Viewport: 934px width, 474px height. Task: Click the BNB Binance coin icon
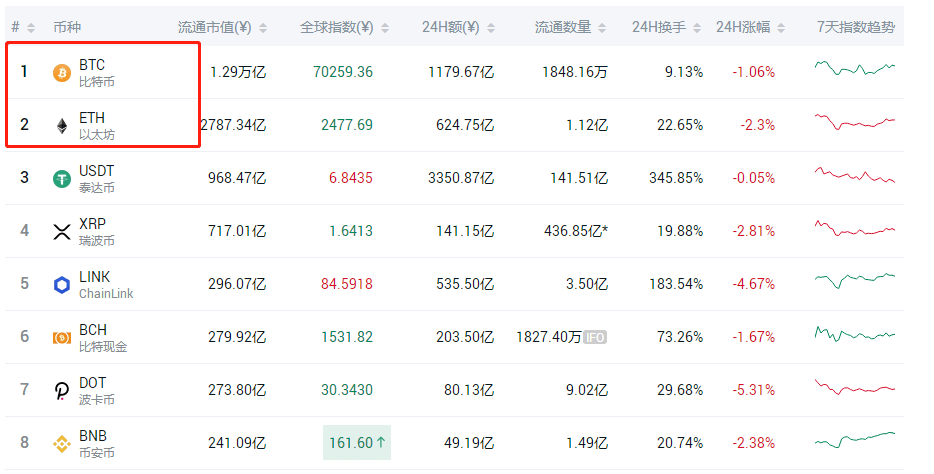point(61,444)
